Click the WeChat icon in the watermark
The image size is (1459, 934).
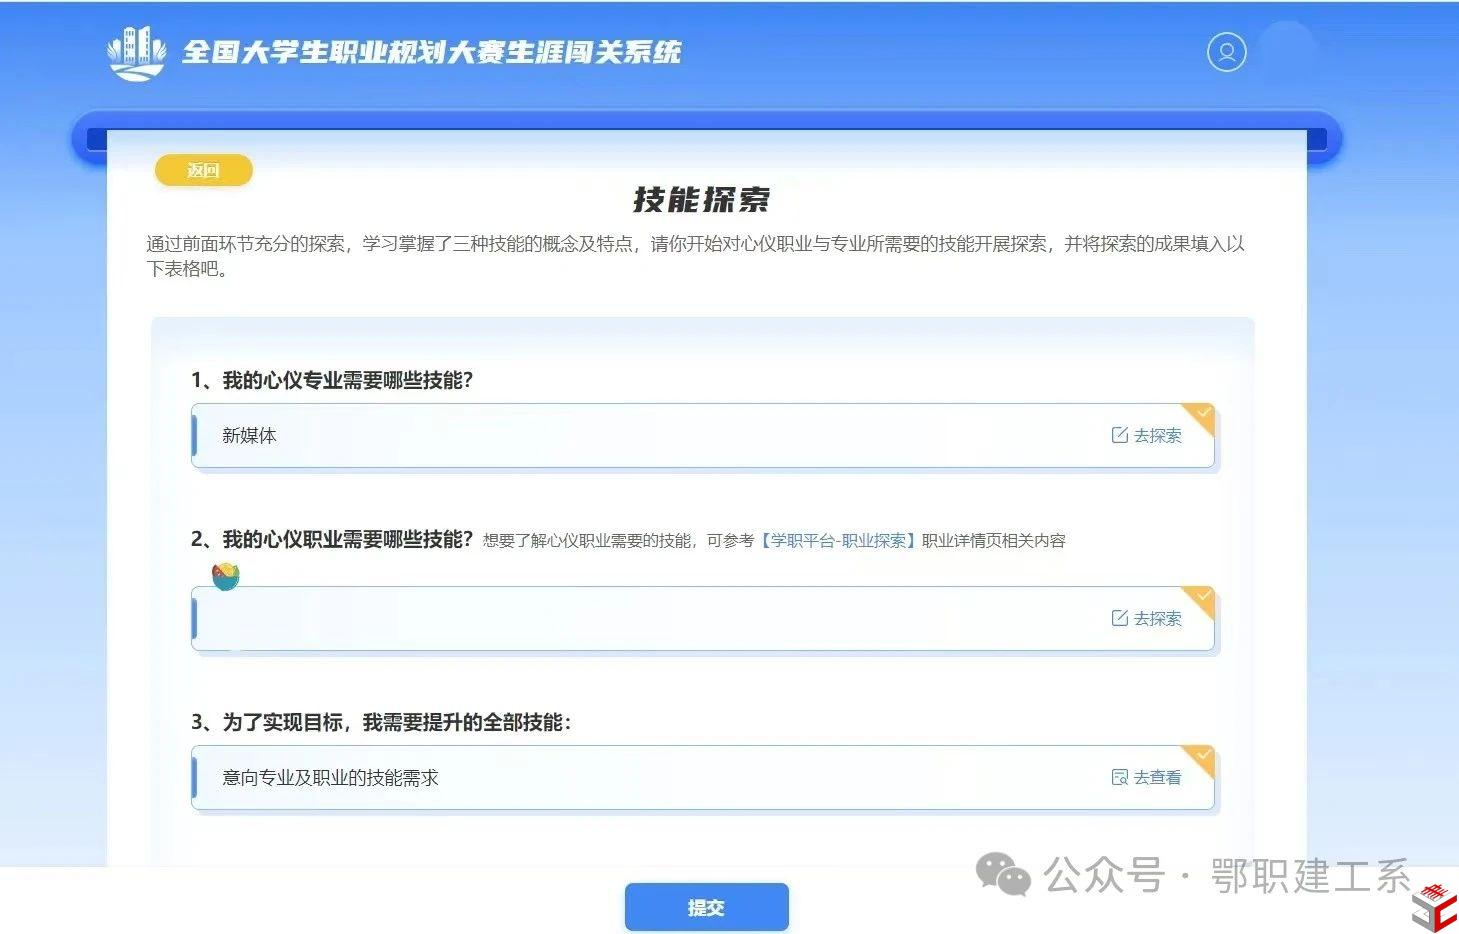(1003, 875)
